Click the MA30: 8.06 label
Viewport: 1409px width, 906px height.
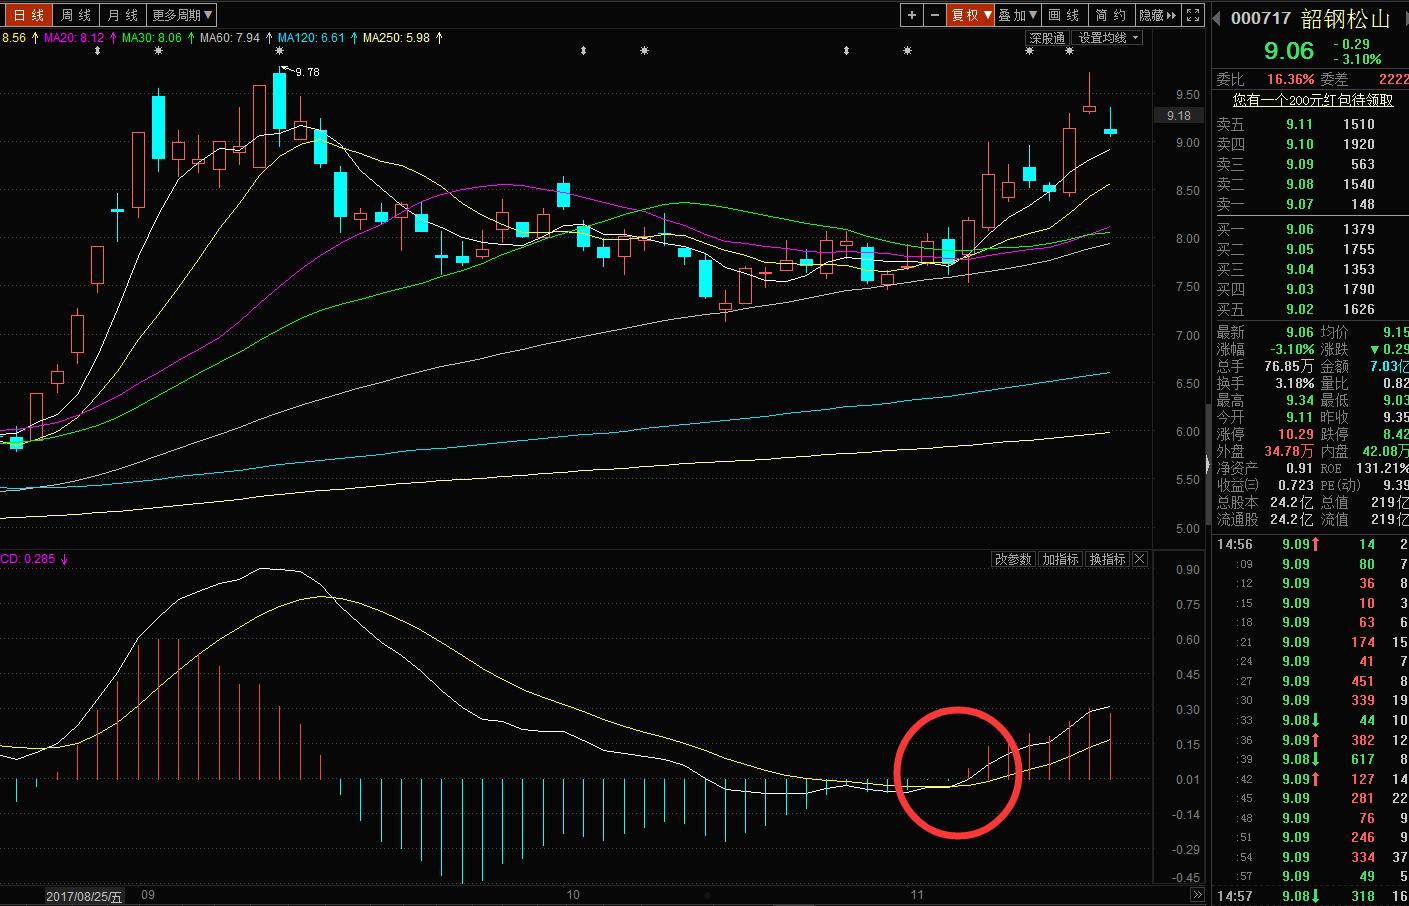pos(152,38)
